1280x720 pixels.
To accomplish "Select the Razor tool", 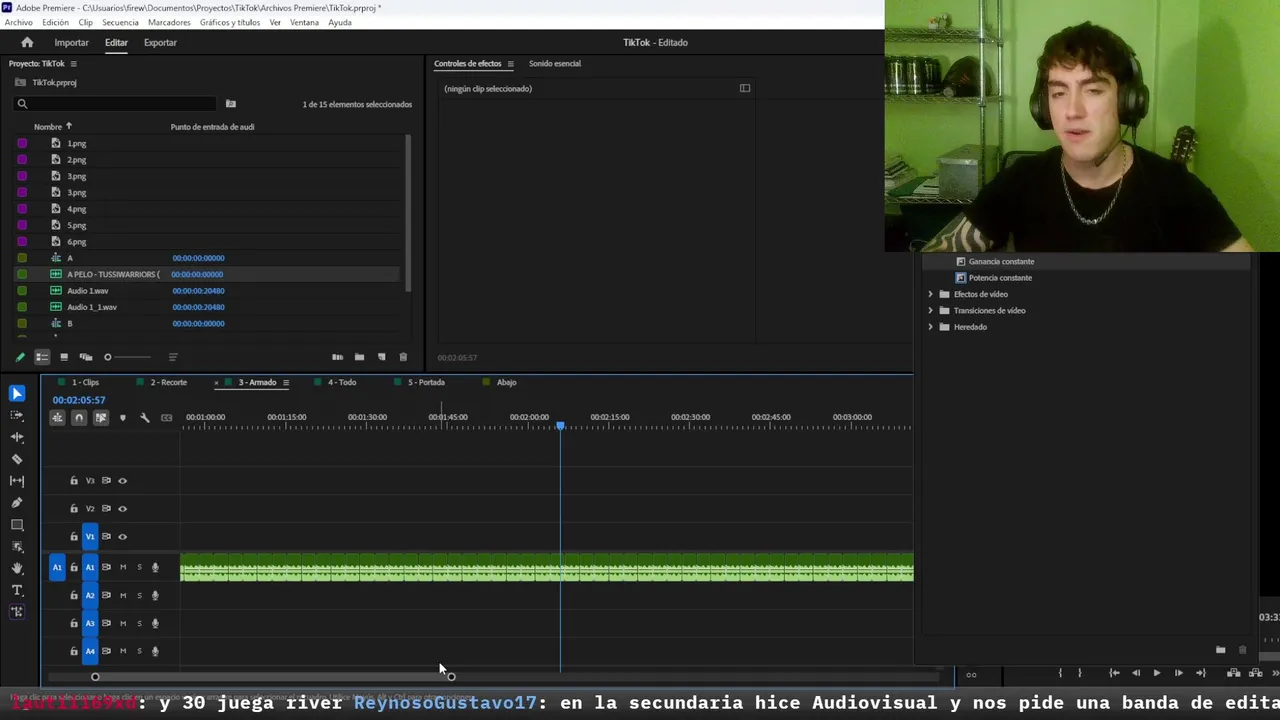I will [17, 459].
